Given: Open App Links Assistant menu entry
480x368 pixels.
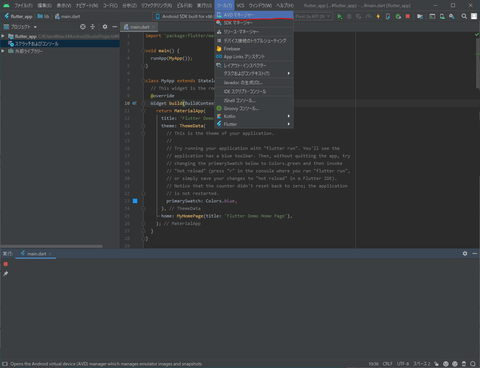Looking at the screenshot, I should click(x=254, y=57).
